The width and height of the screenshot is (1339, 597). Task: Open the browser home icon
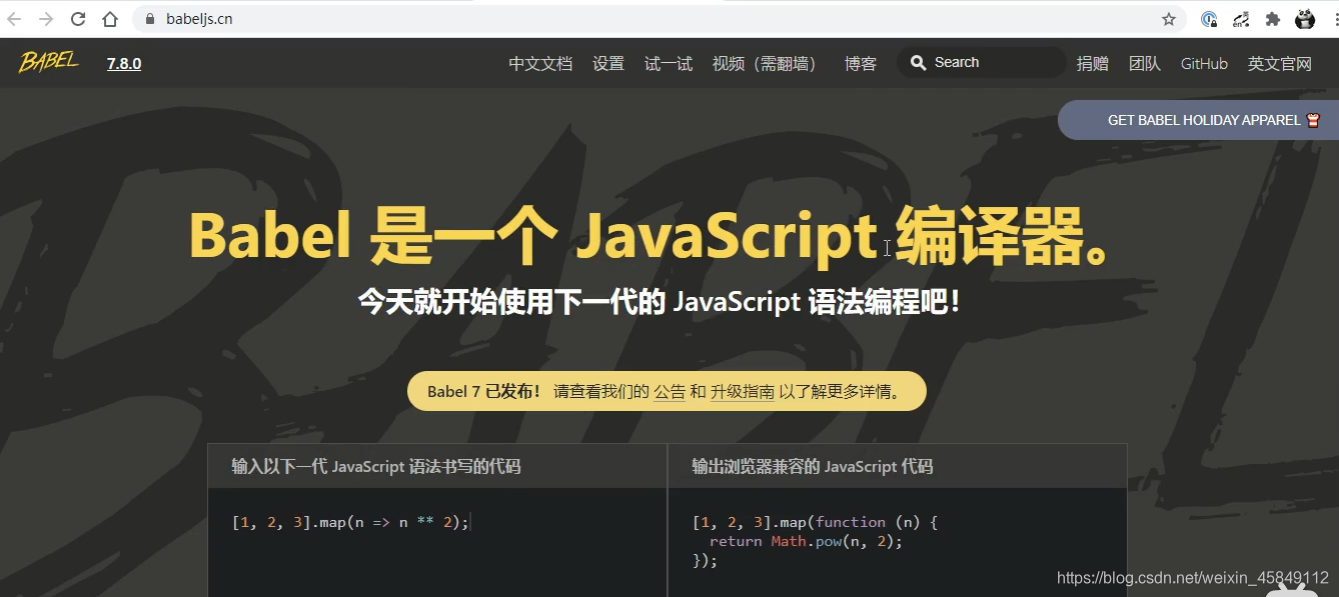(x=110, y=19)
